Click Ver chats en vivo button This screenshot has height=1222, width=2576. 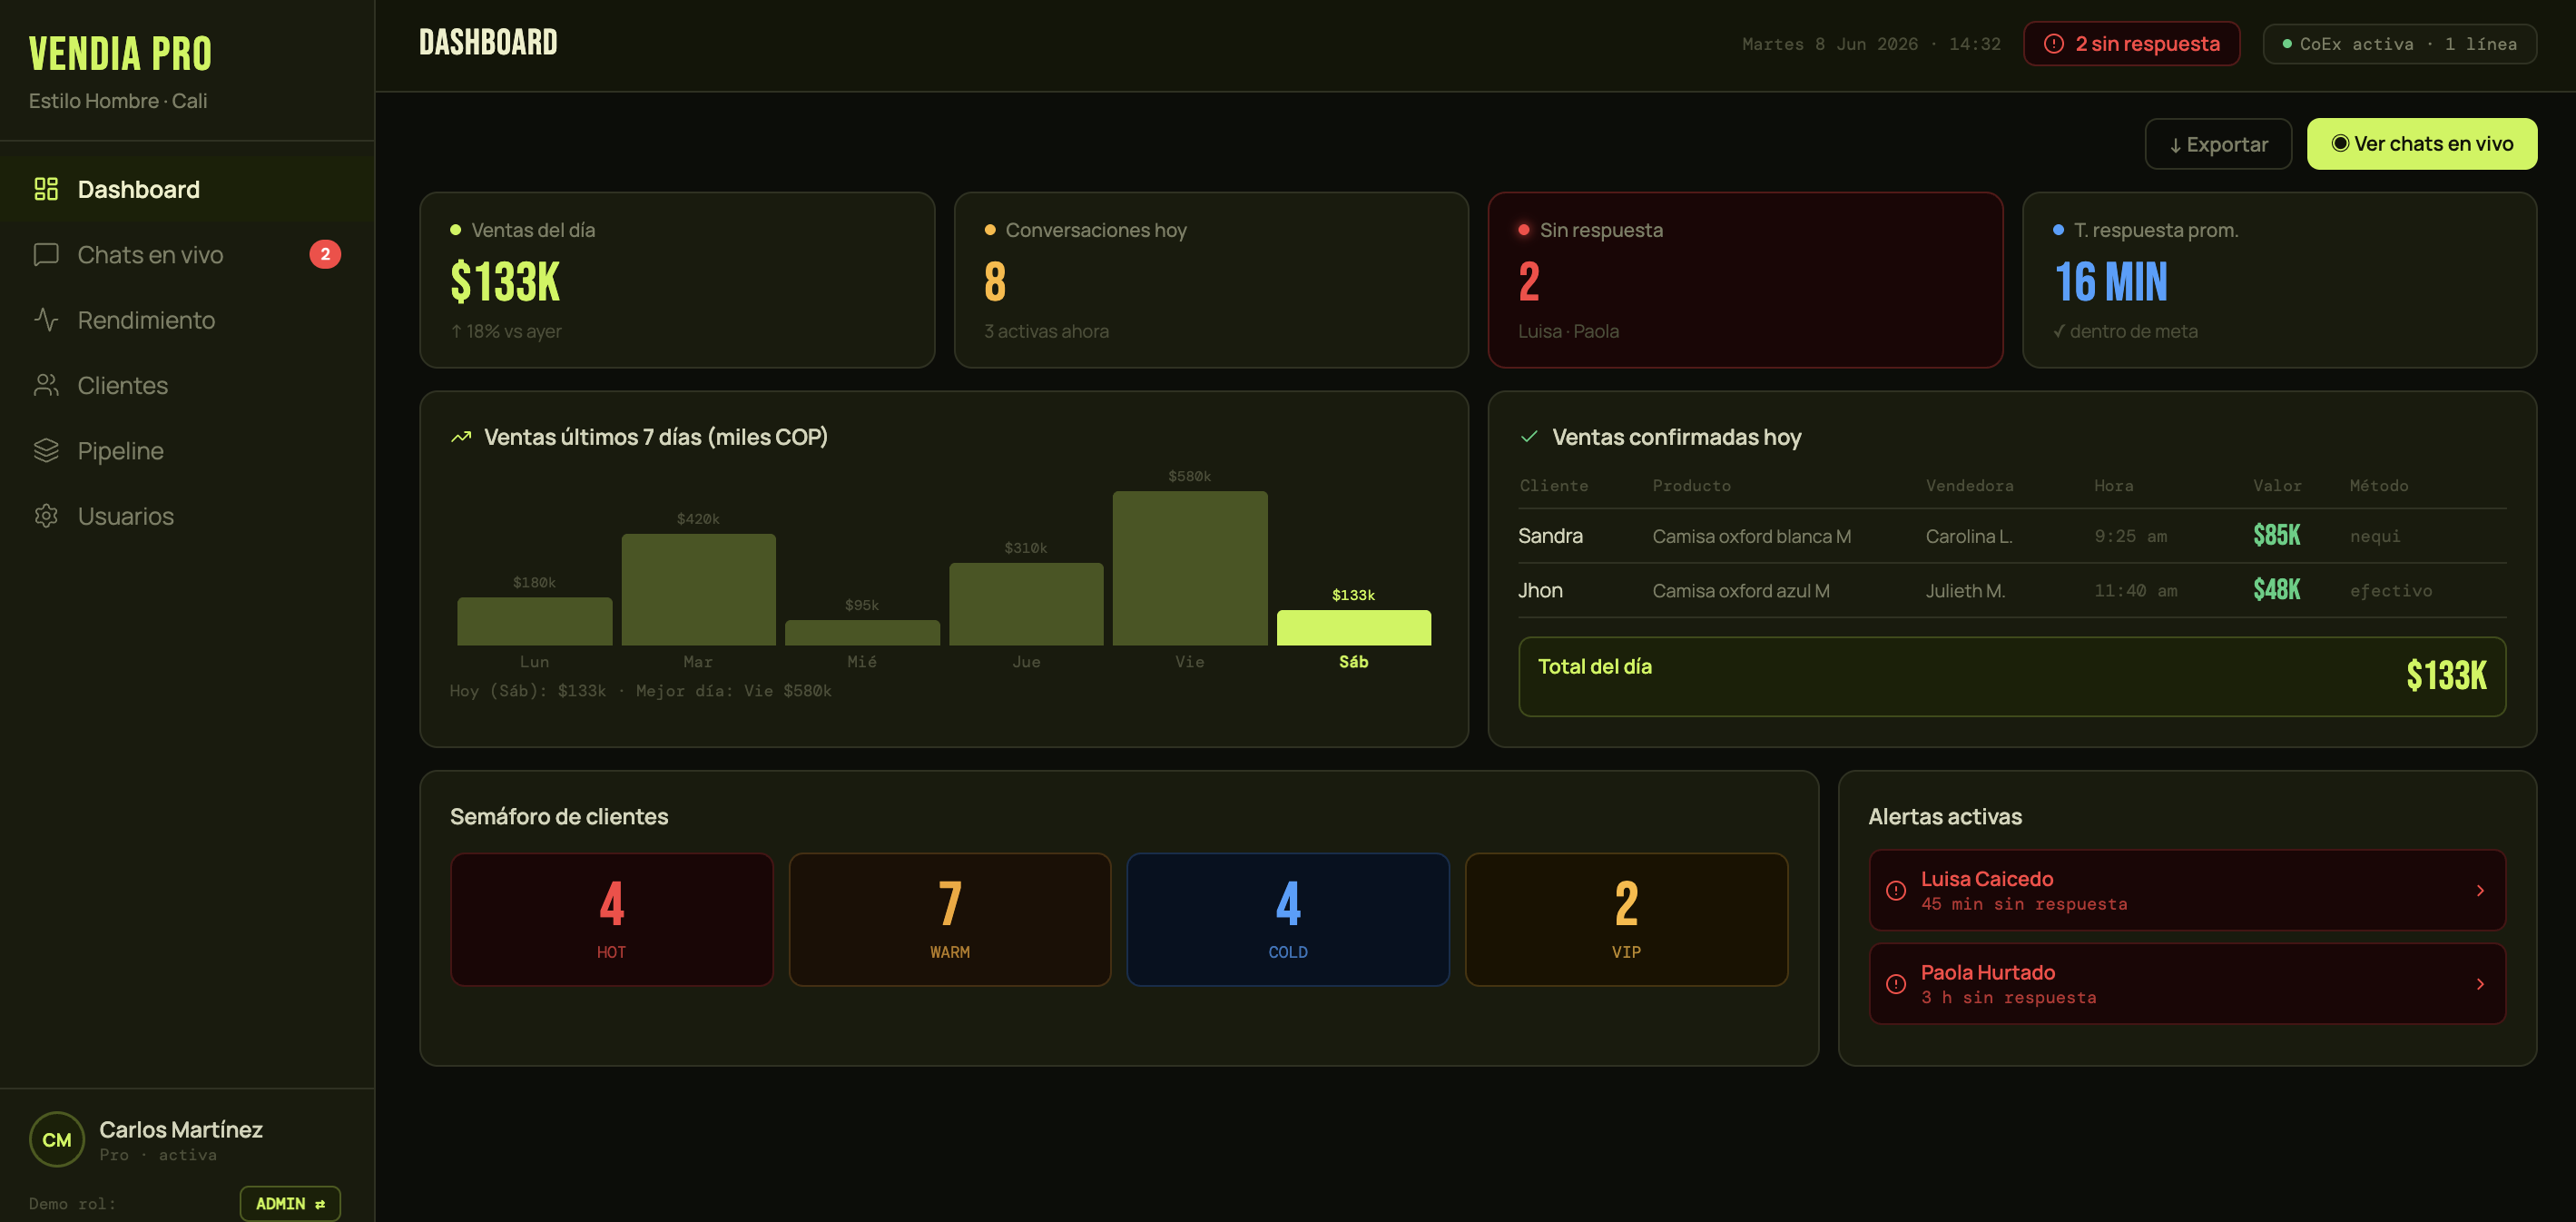coord(2421,144)
